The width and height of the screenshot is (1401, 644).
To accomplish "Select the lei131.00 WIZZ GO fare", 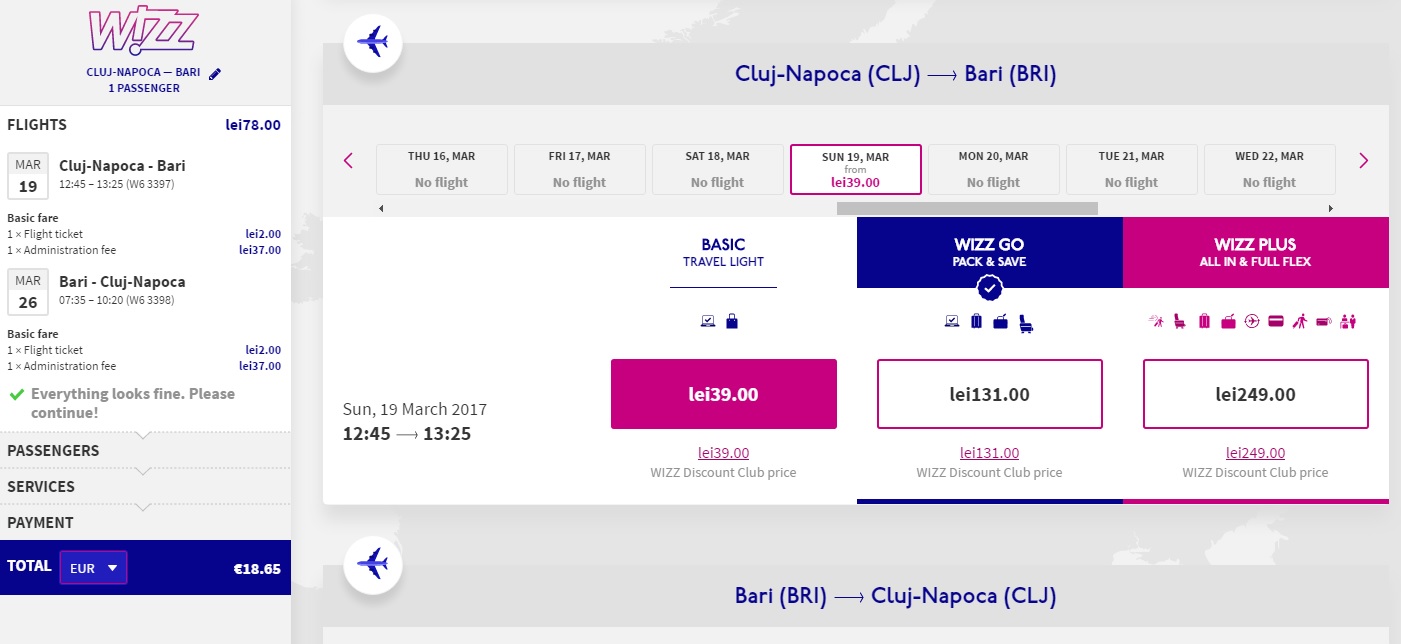I will tap(989, 394).
